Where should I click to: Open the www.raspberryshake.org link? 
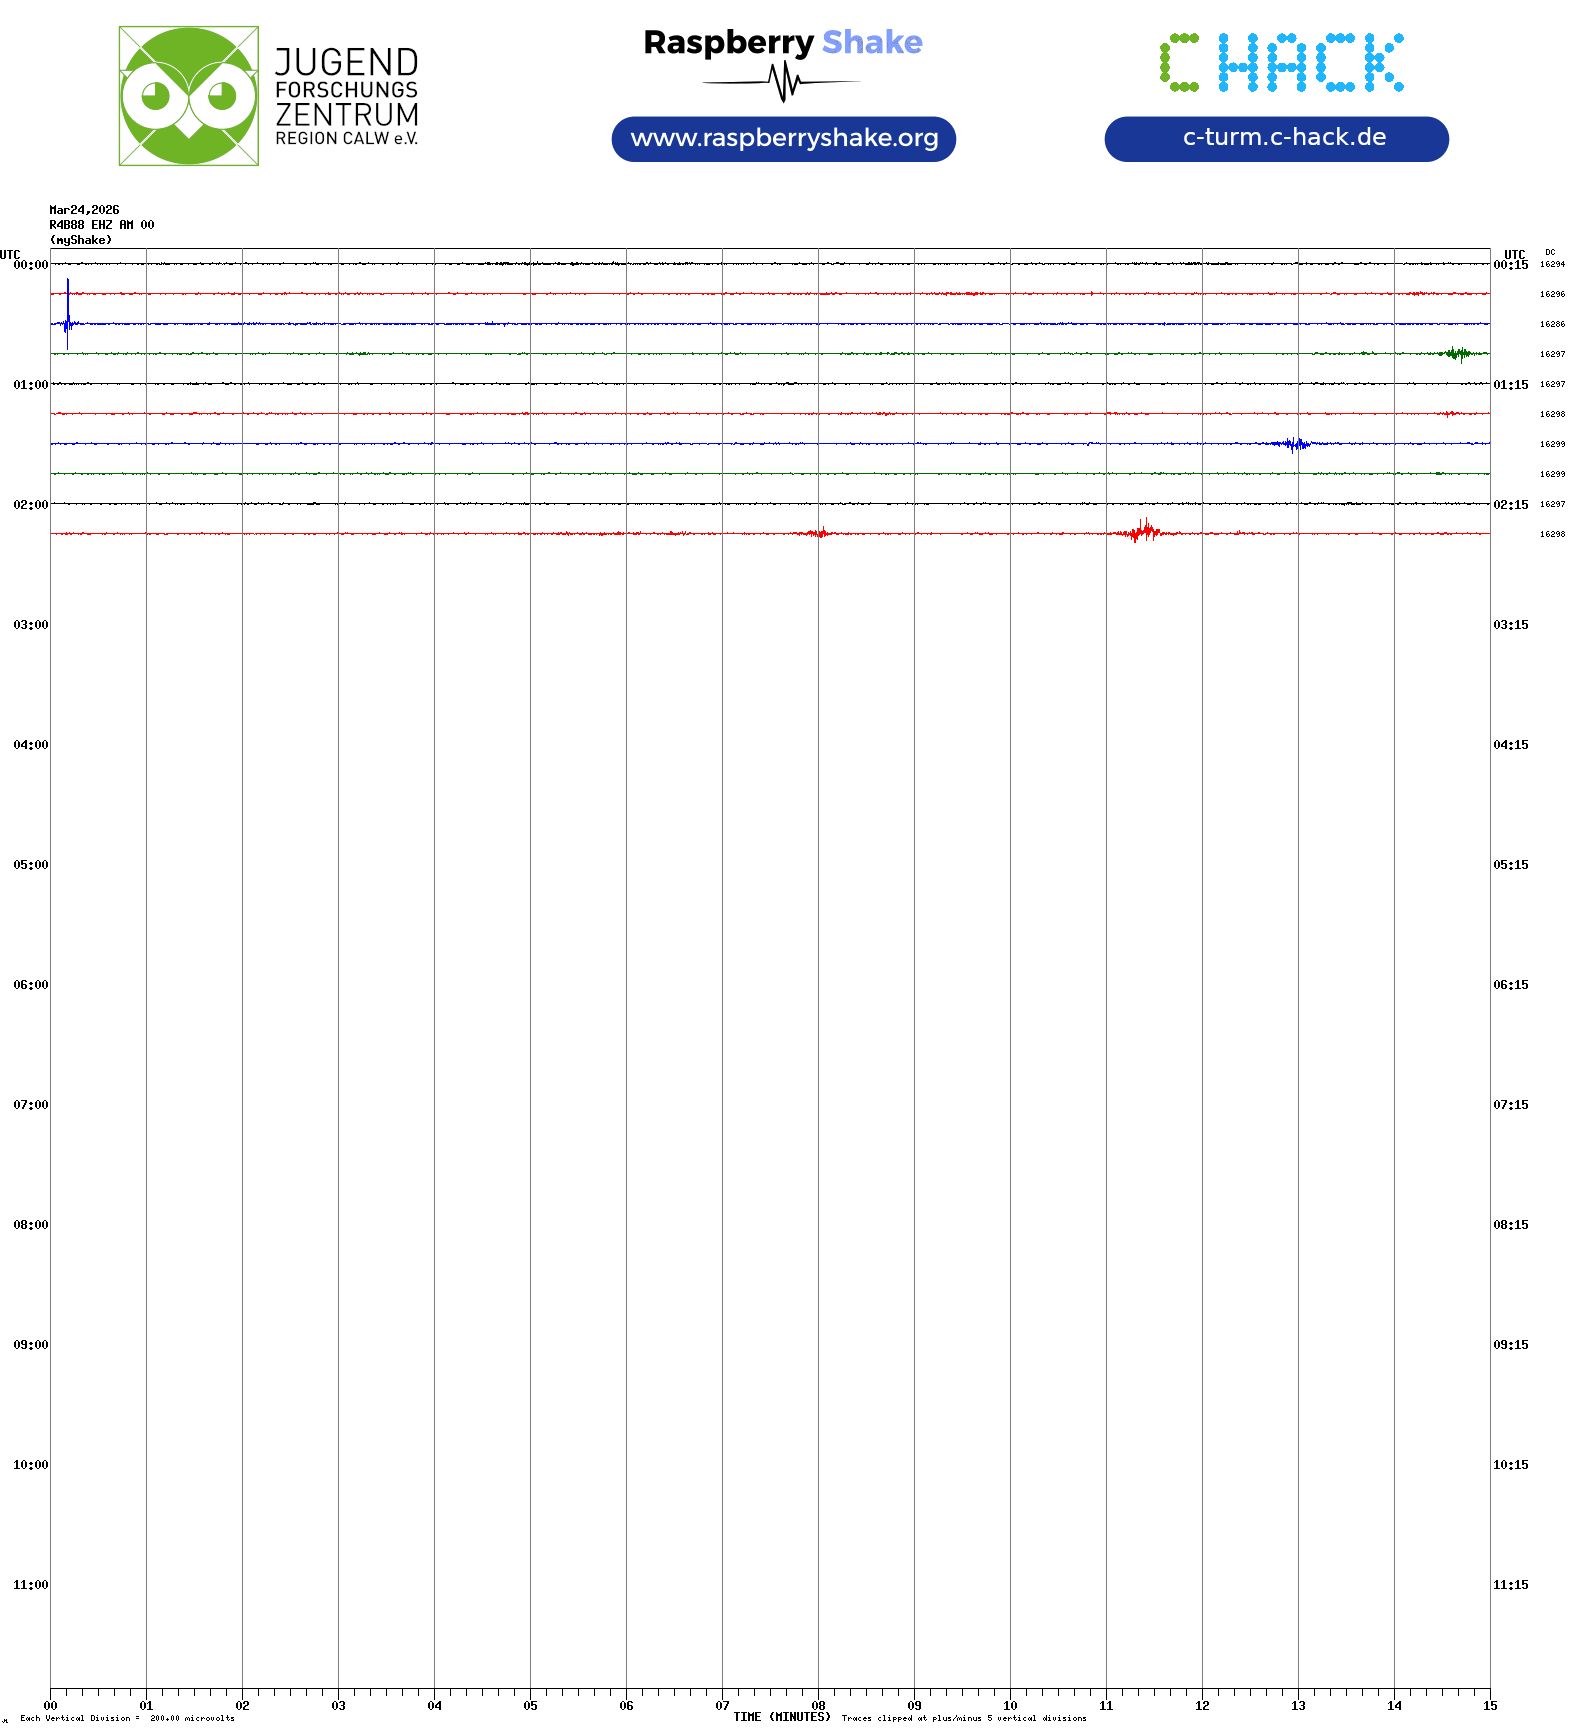tap(783, 138)
